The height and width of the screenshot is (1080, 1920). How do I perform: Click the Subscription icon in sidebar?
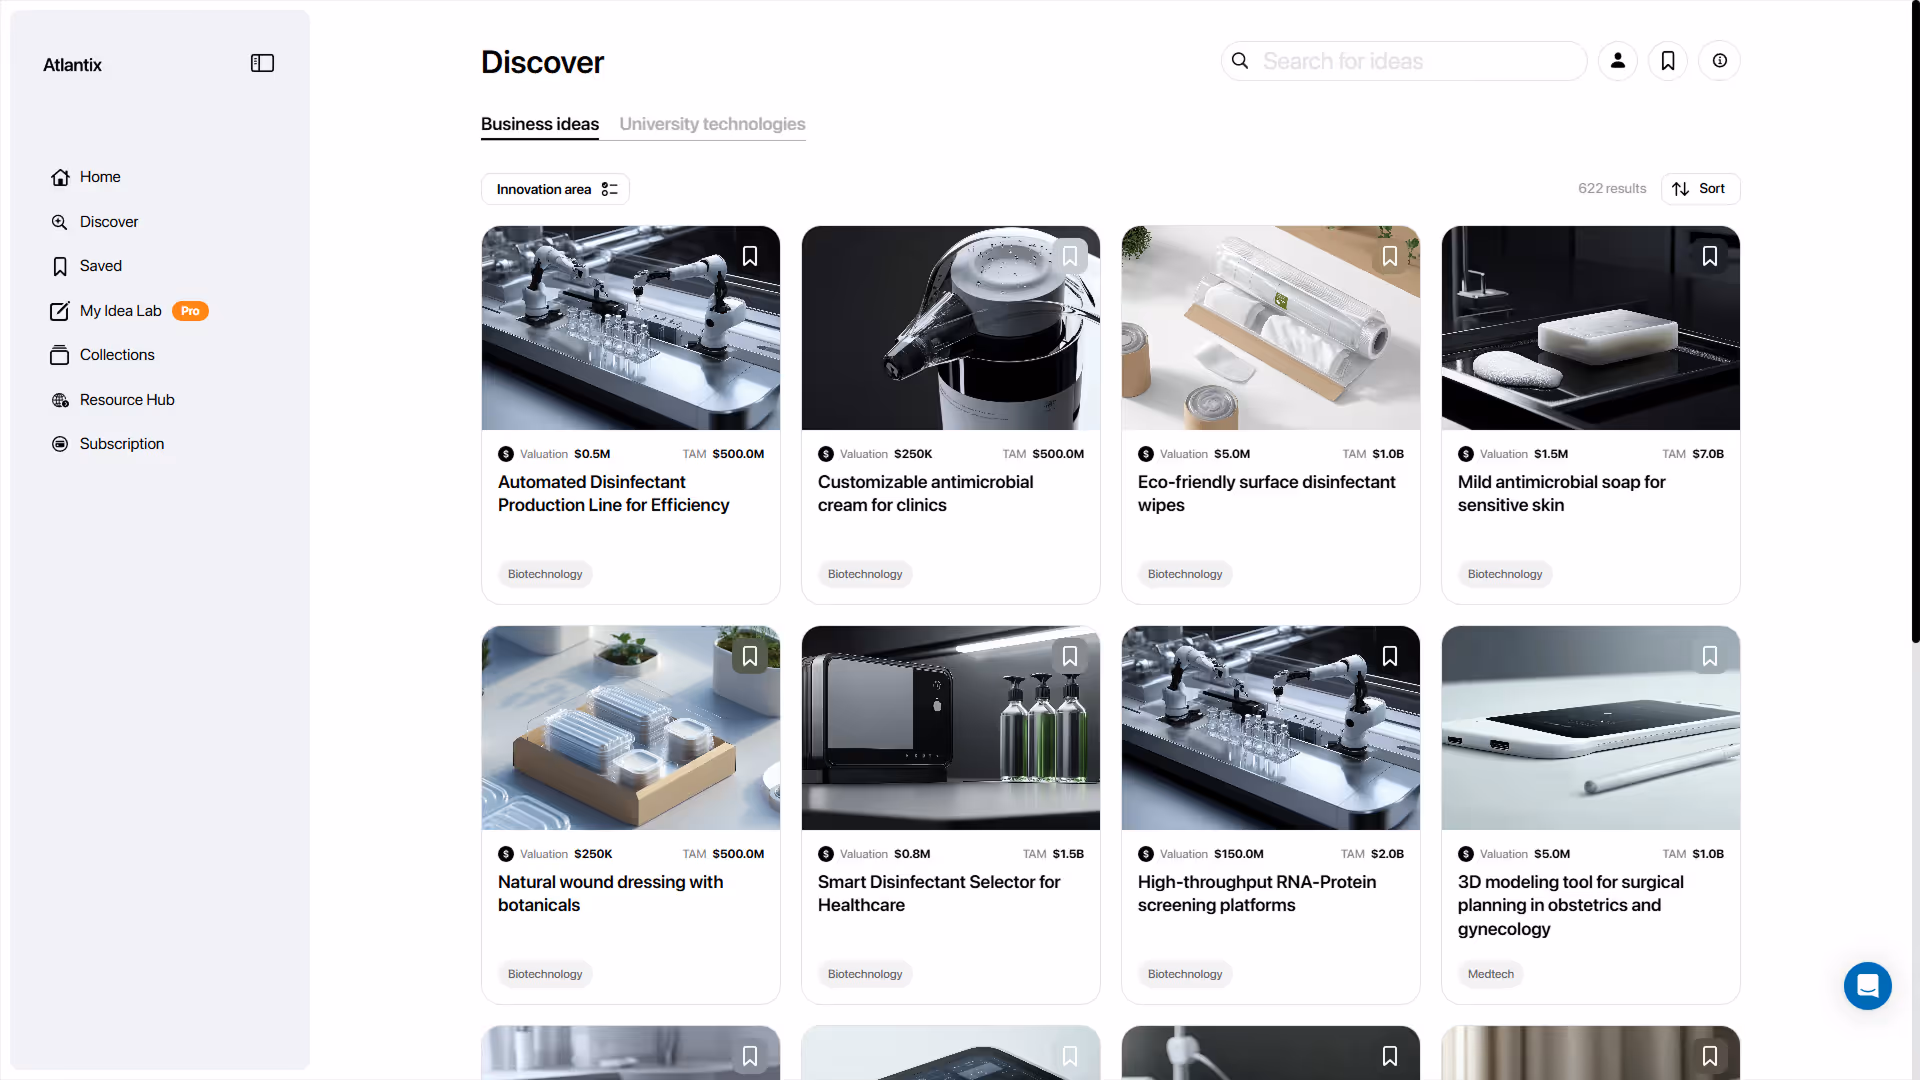coord(60,444)
